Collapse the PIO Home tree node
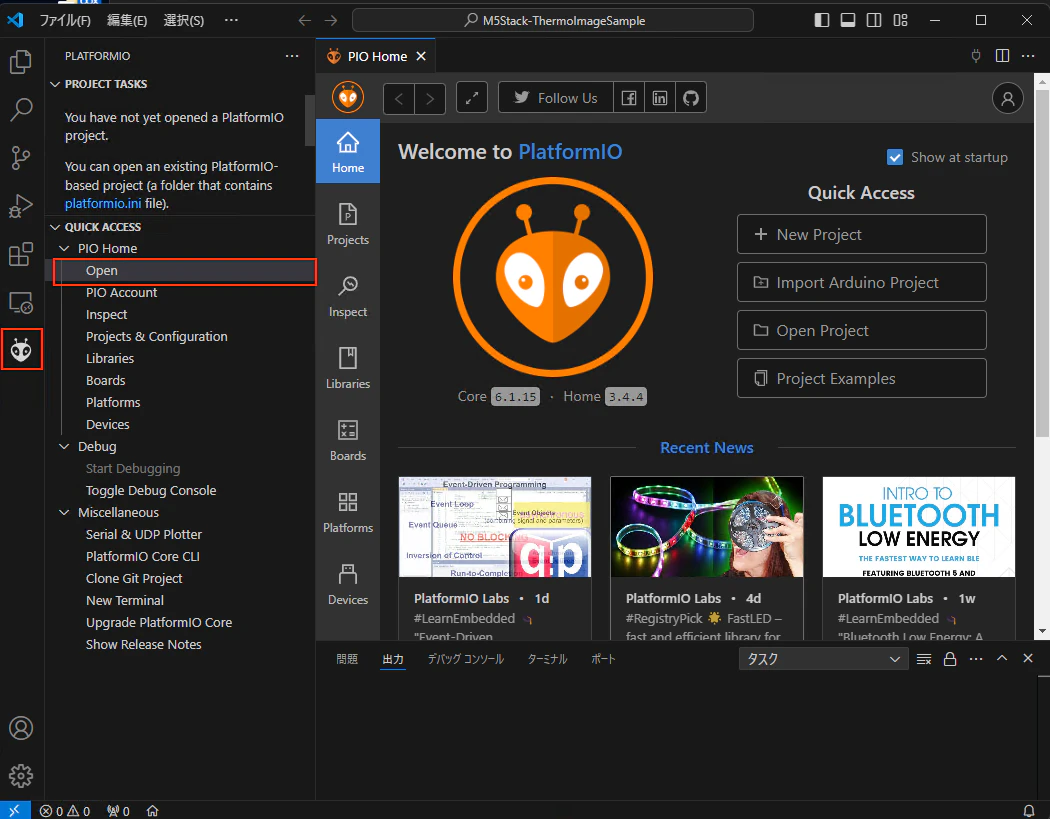Screen dimensions: 1050x819 tap(64, 248)
